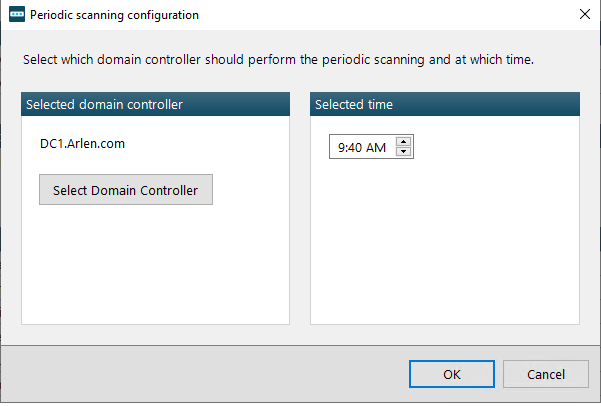Click the instruction text about periodic scanning
Image resolution: width=601 pixels, height=406 pixels.
278,59
